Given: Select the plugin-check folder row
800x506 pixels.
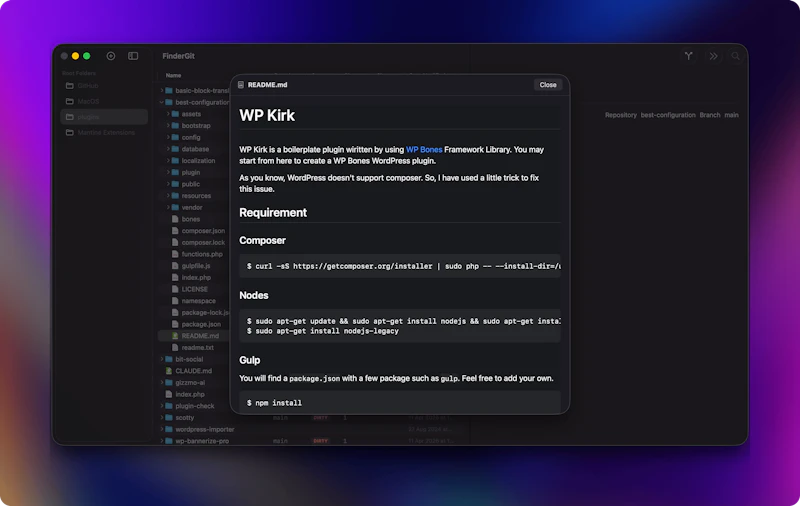Looking at the screenshot, I should click(x=194, y=406).
